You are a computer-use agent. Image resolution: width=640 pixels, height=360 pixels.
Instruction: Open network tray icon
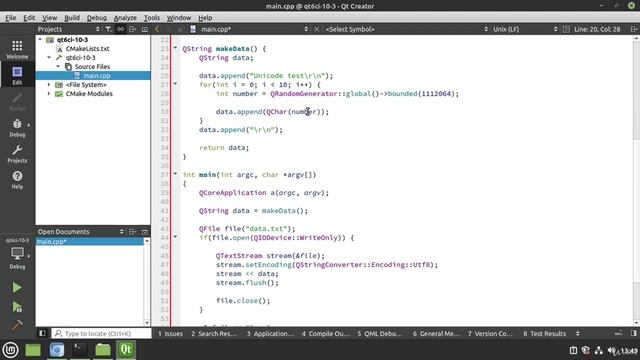[599, 350]
